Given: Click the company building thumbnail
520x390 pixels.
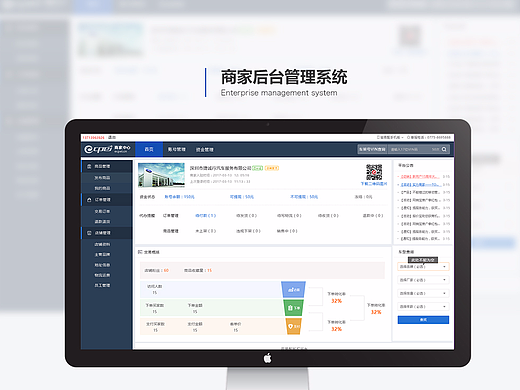Looking at the screenshot, I should coord(161,175).
